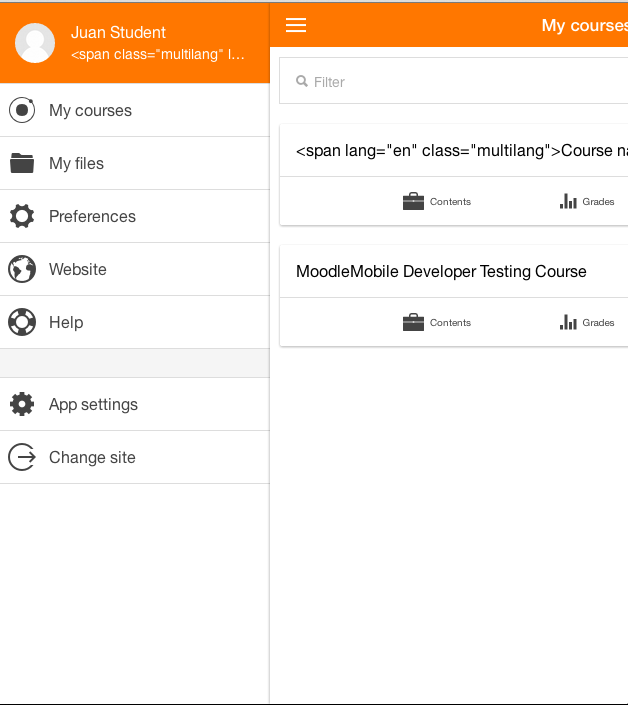The width and height of the screenshot is (628, 705).
Task: Click the Preferences cog icon
Action: [22, 216]
